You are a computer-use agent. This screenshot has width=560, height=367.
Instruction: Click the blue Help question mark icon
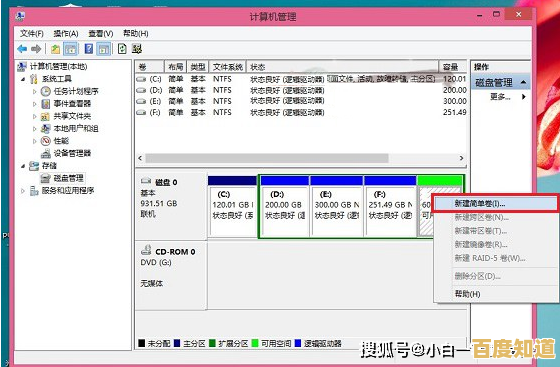pos(89,49)
